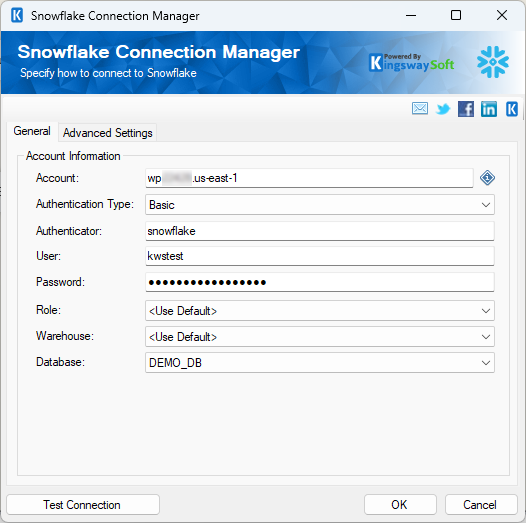
Task: Click the Role label
Action: pyautogui.click(x=48, y=310)
